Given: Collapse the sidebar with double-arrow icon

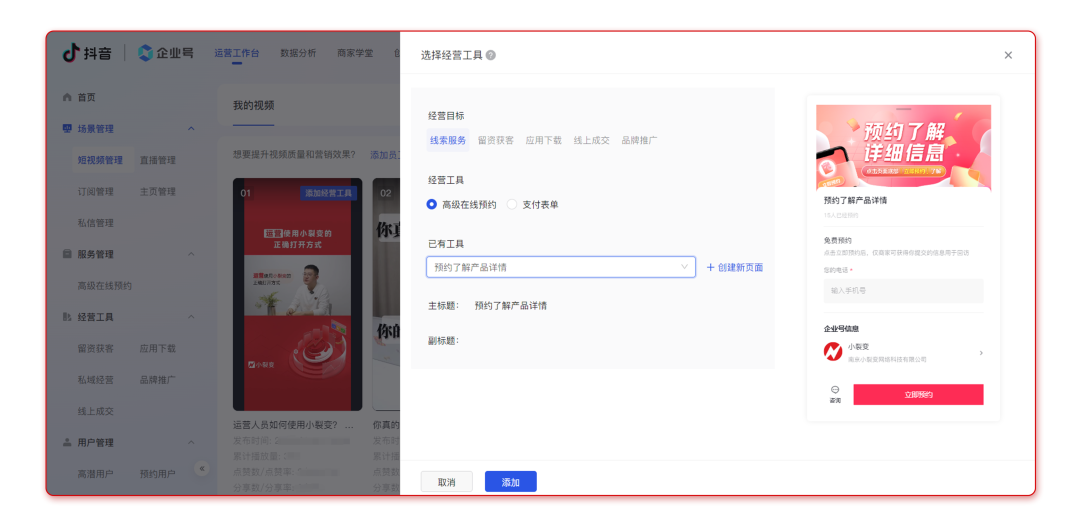Looking at the screenshot, I should (x=201, y=468).
